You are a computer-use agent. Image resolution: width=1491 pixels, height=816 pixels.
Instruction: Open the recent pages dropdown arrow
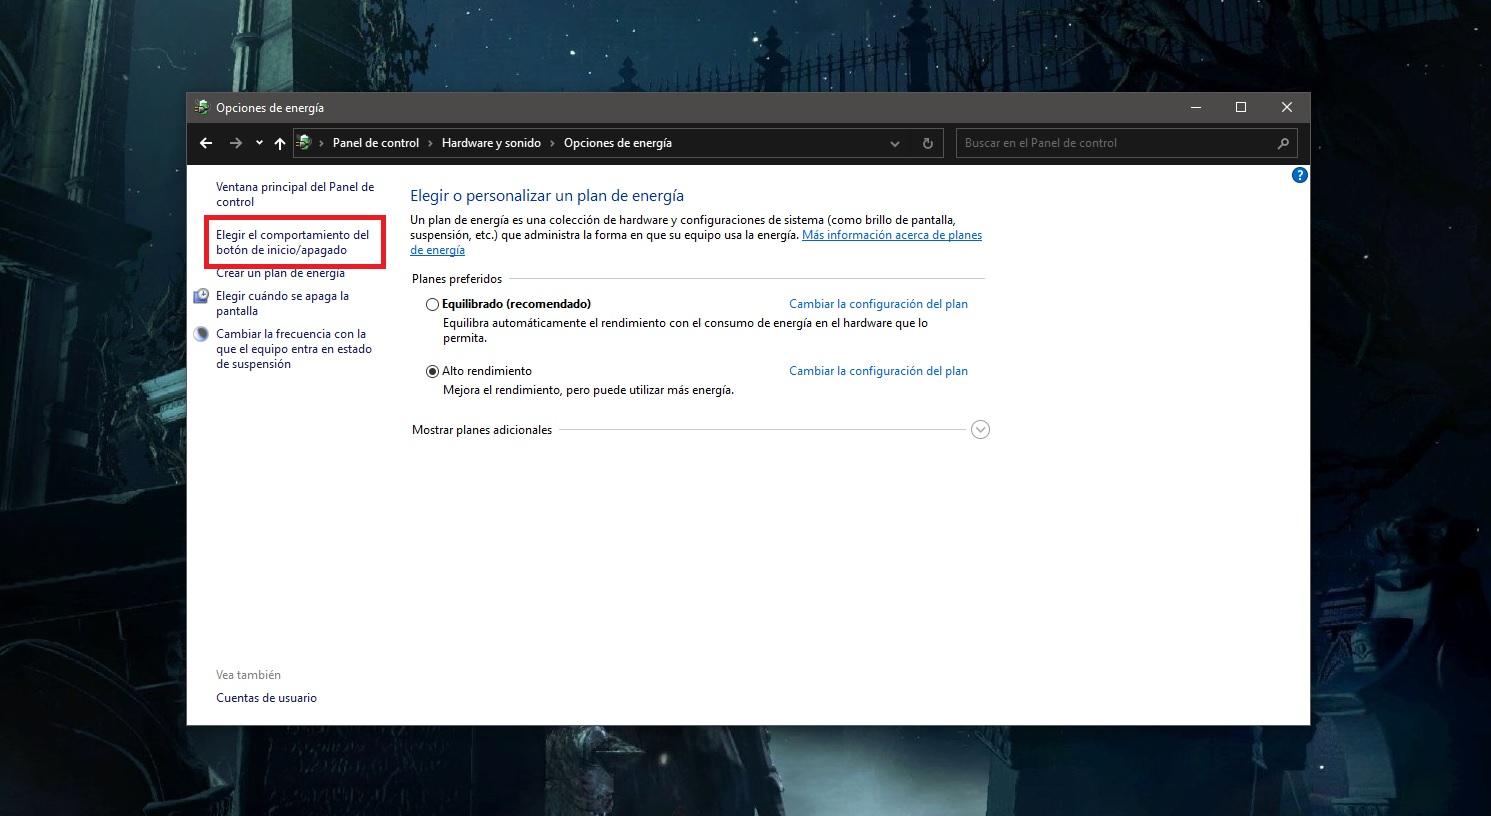tap(258, 143)
